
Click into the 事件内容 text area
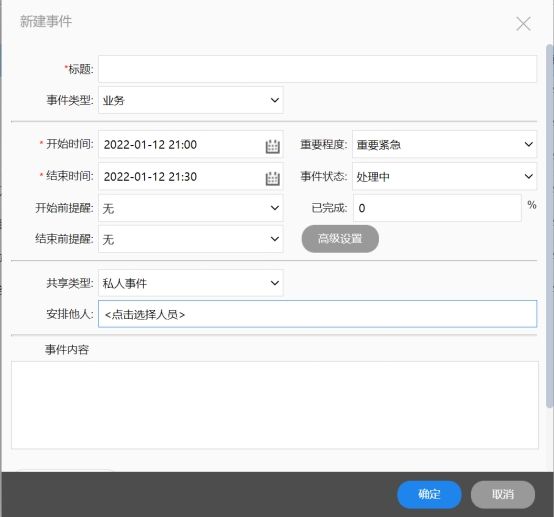click(x=275, y=405)
